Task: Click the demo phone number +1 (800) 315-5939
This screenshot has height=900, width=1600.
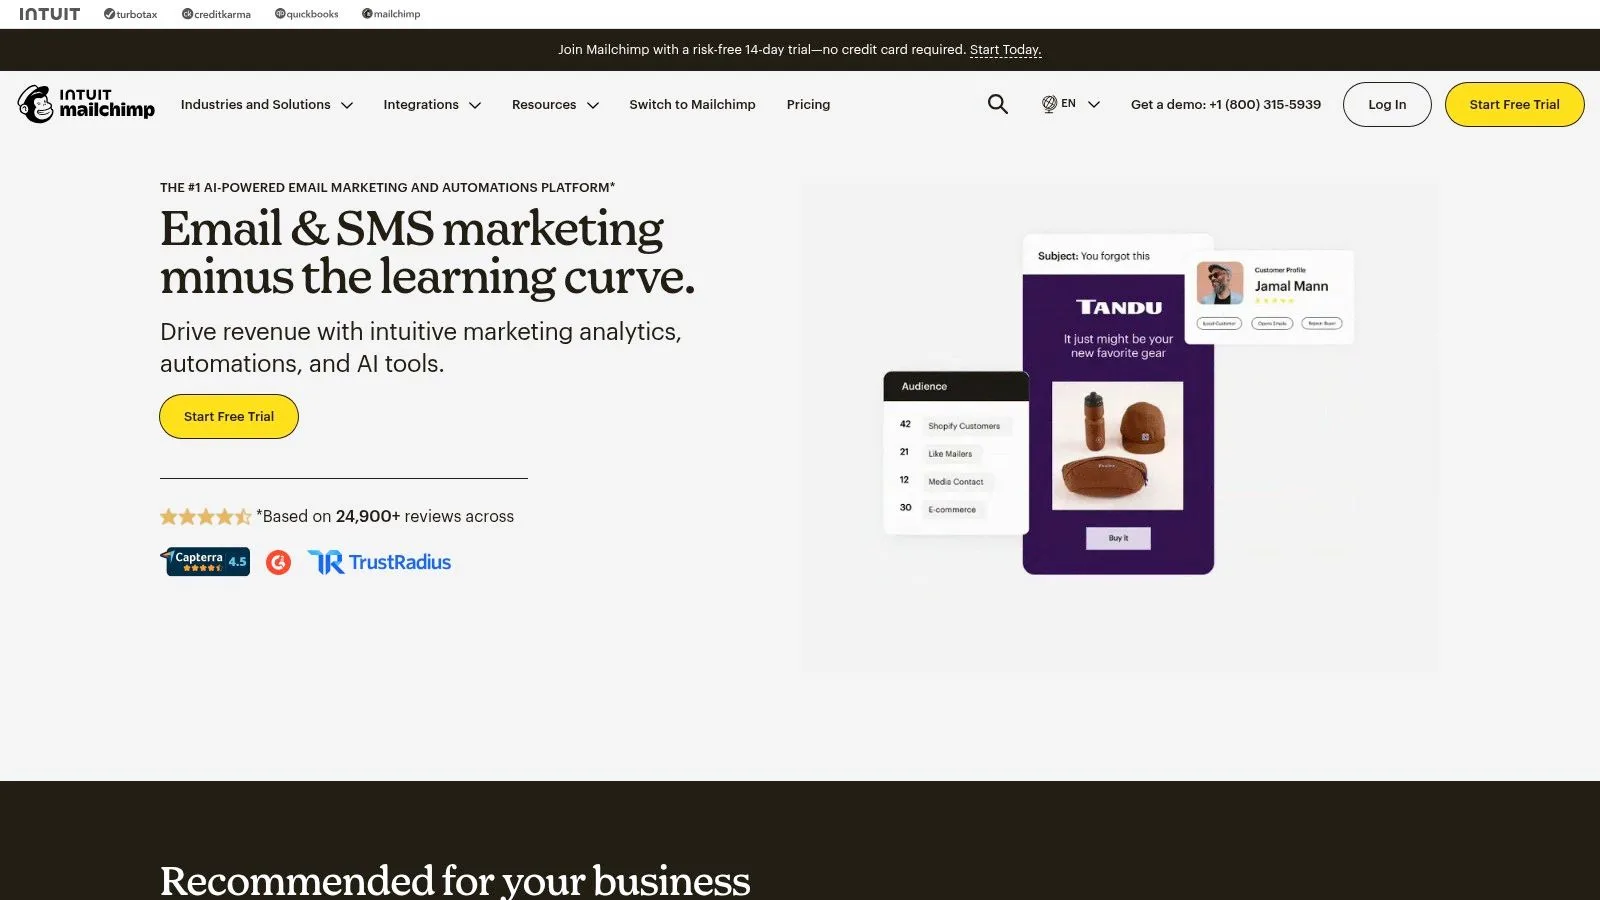Action: tap(1265, 104)
